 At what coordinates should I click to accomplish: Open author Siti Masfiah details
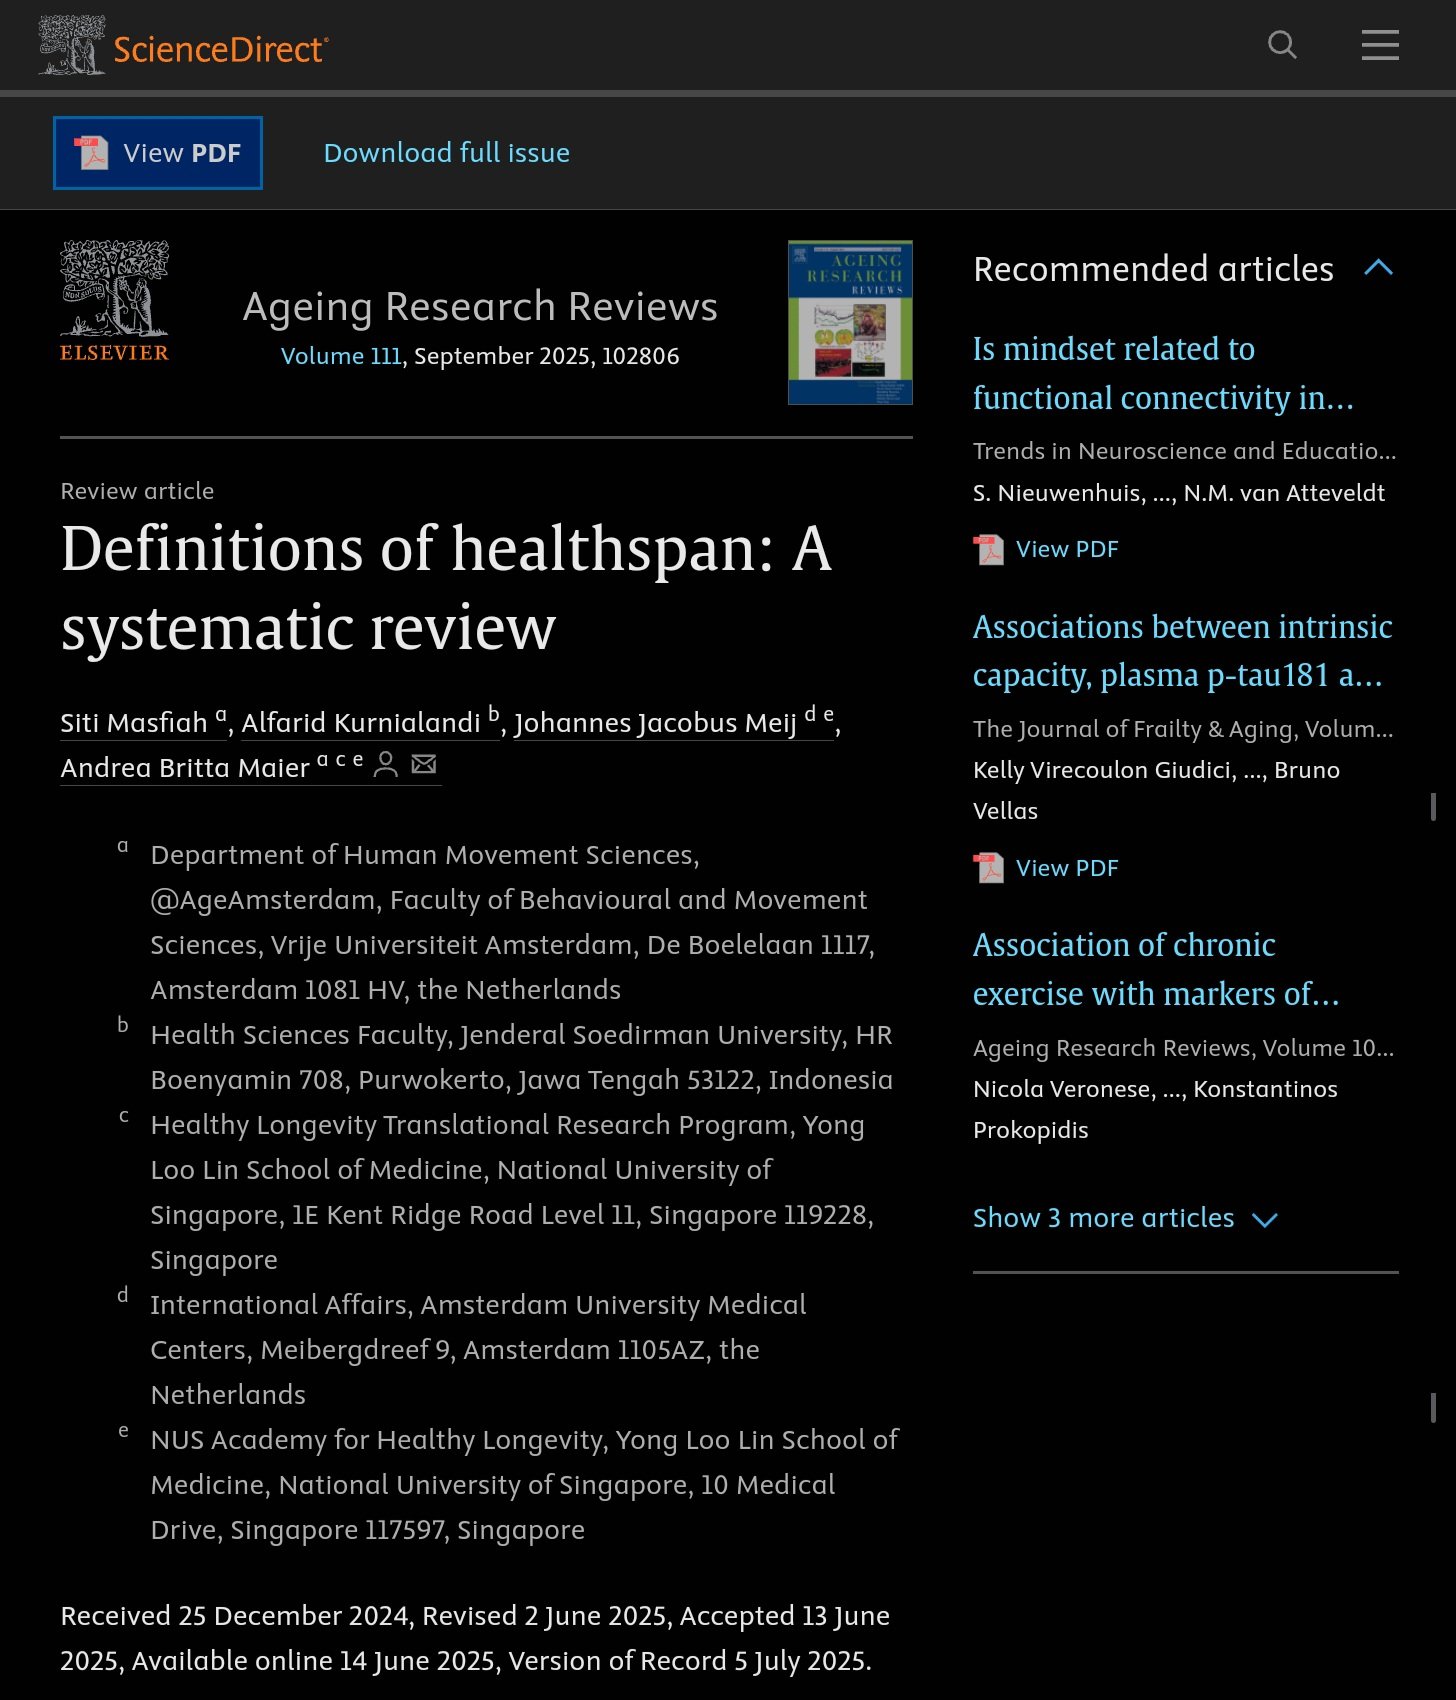[x=143, y=722]
